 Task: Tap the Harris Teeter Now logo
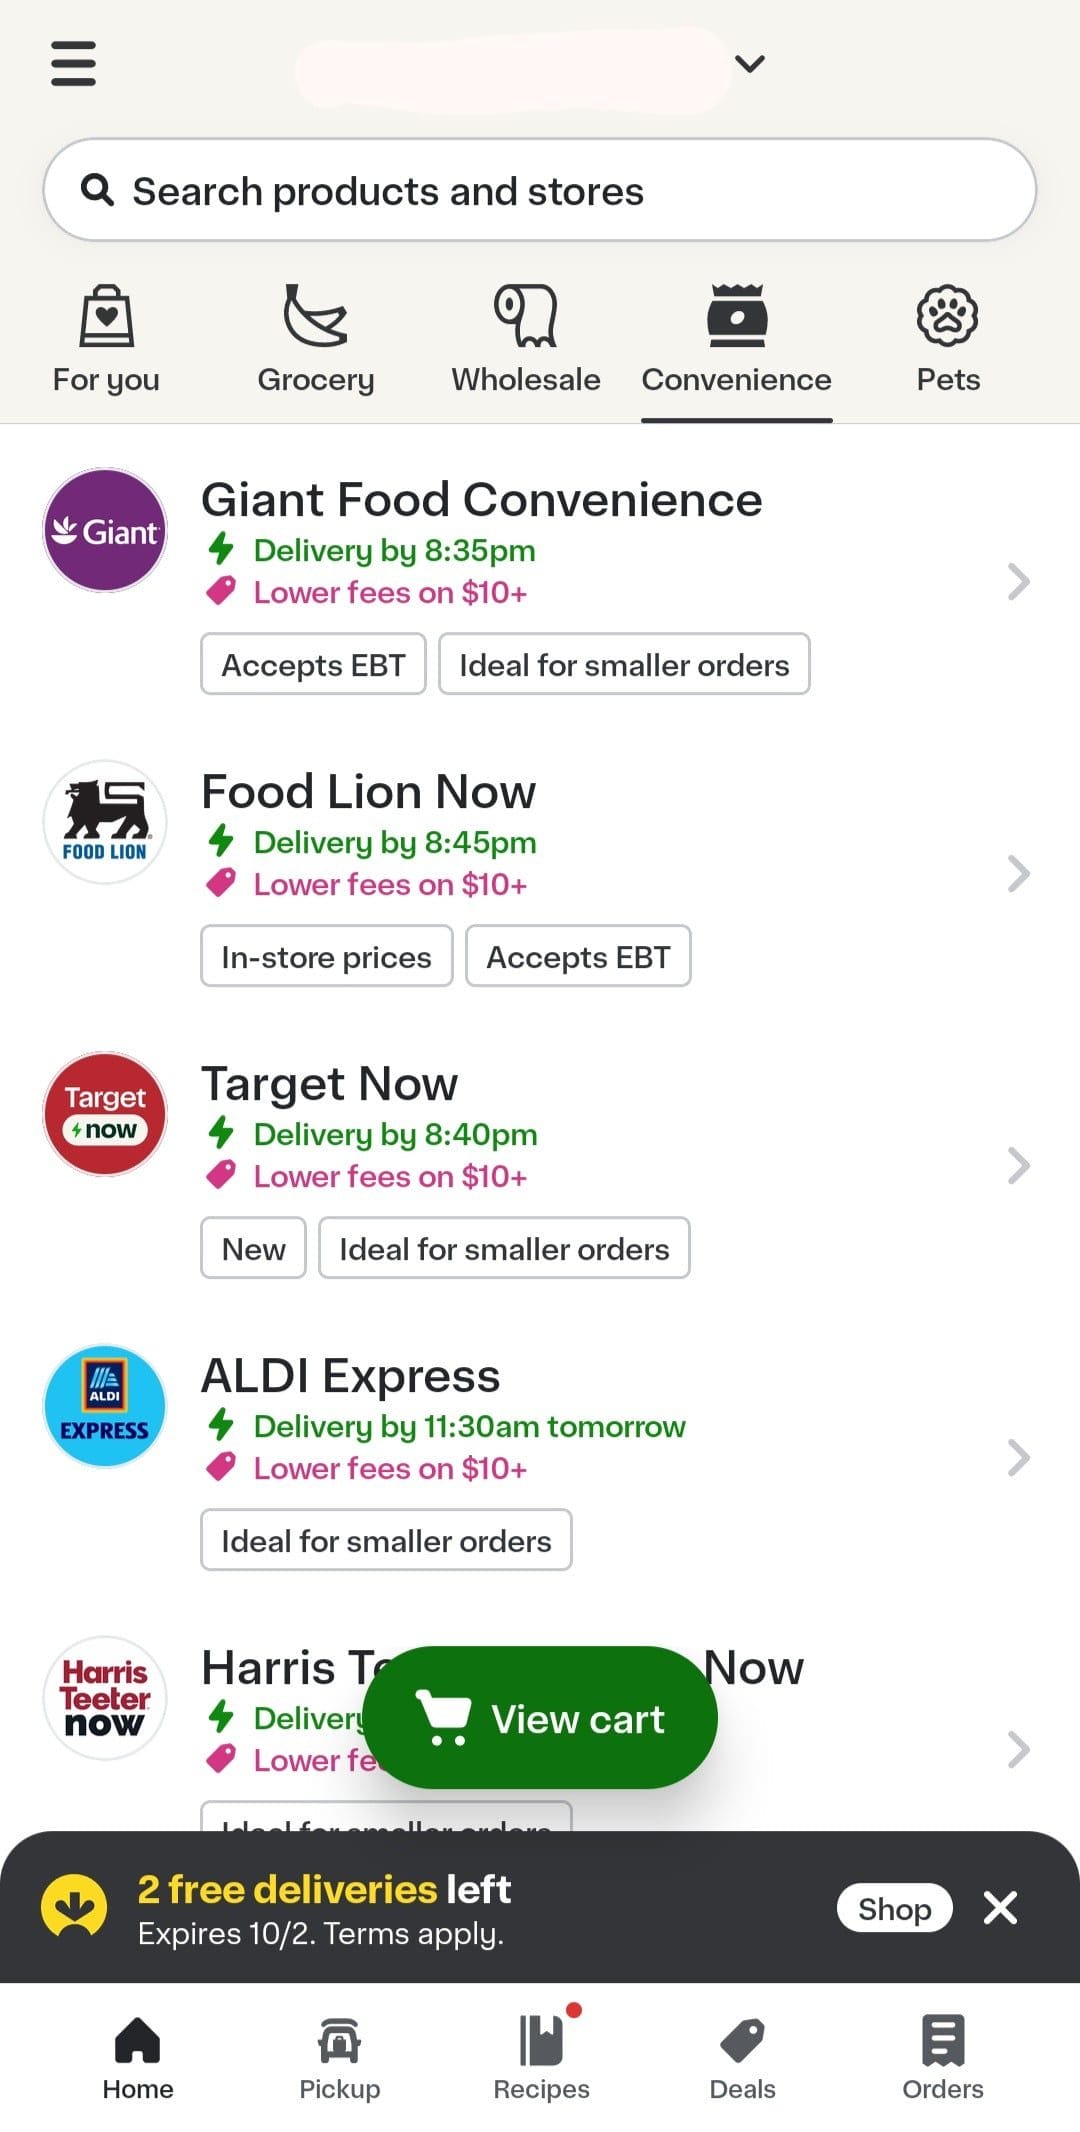[x=105, y=1698]
